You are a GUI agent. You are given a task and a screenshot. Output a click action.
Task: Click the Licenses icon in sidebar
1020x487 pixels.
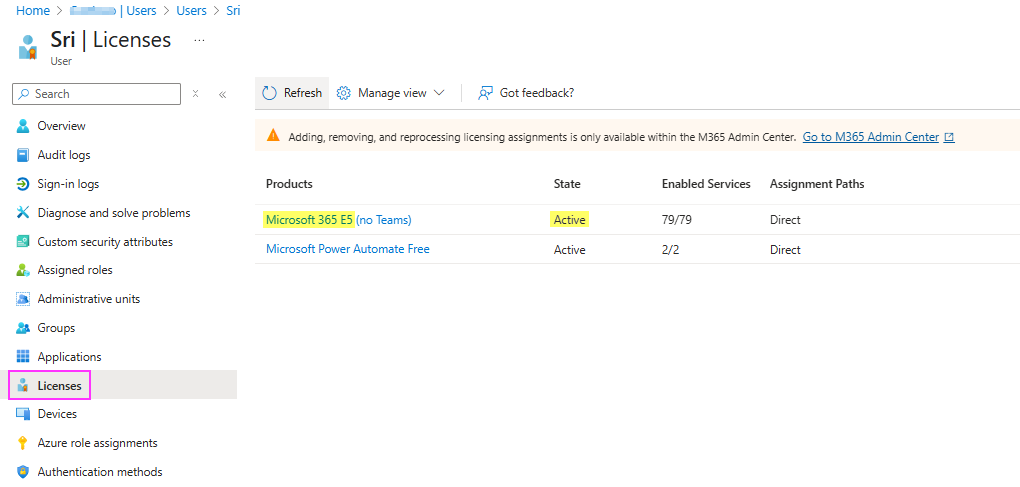tap(23, 386)
